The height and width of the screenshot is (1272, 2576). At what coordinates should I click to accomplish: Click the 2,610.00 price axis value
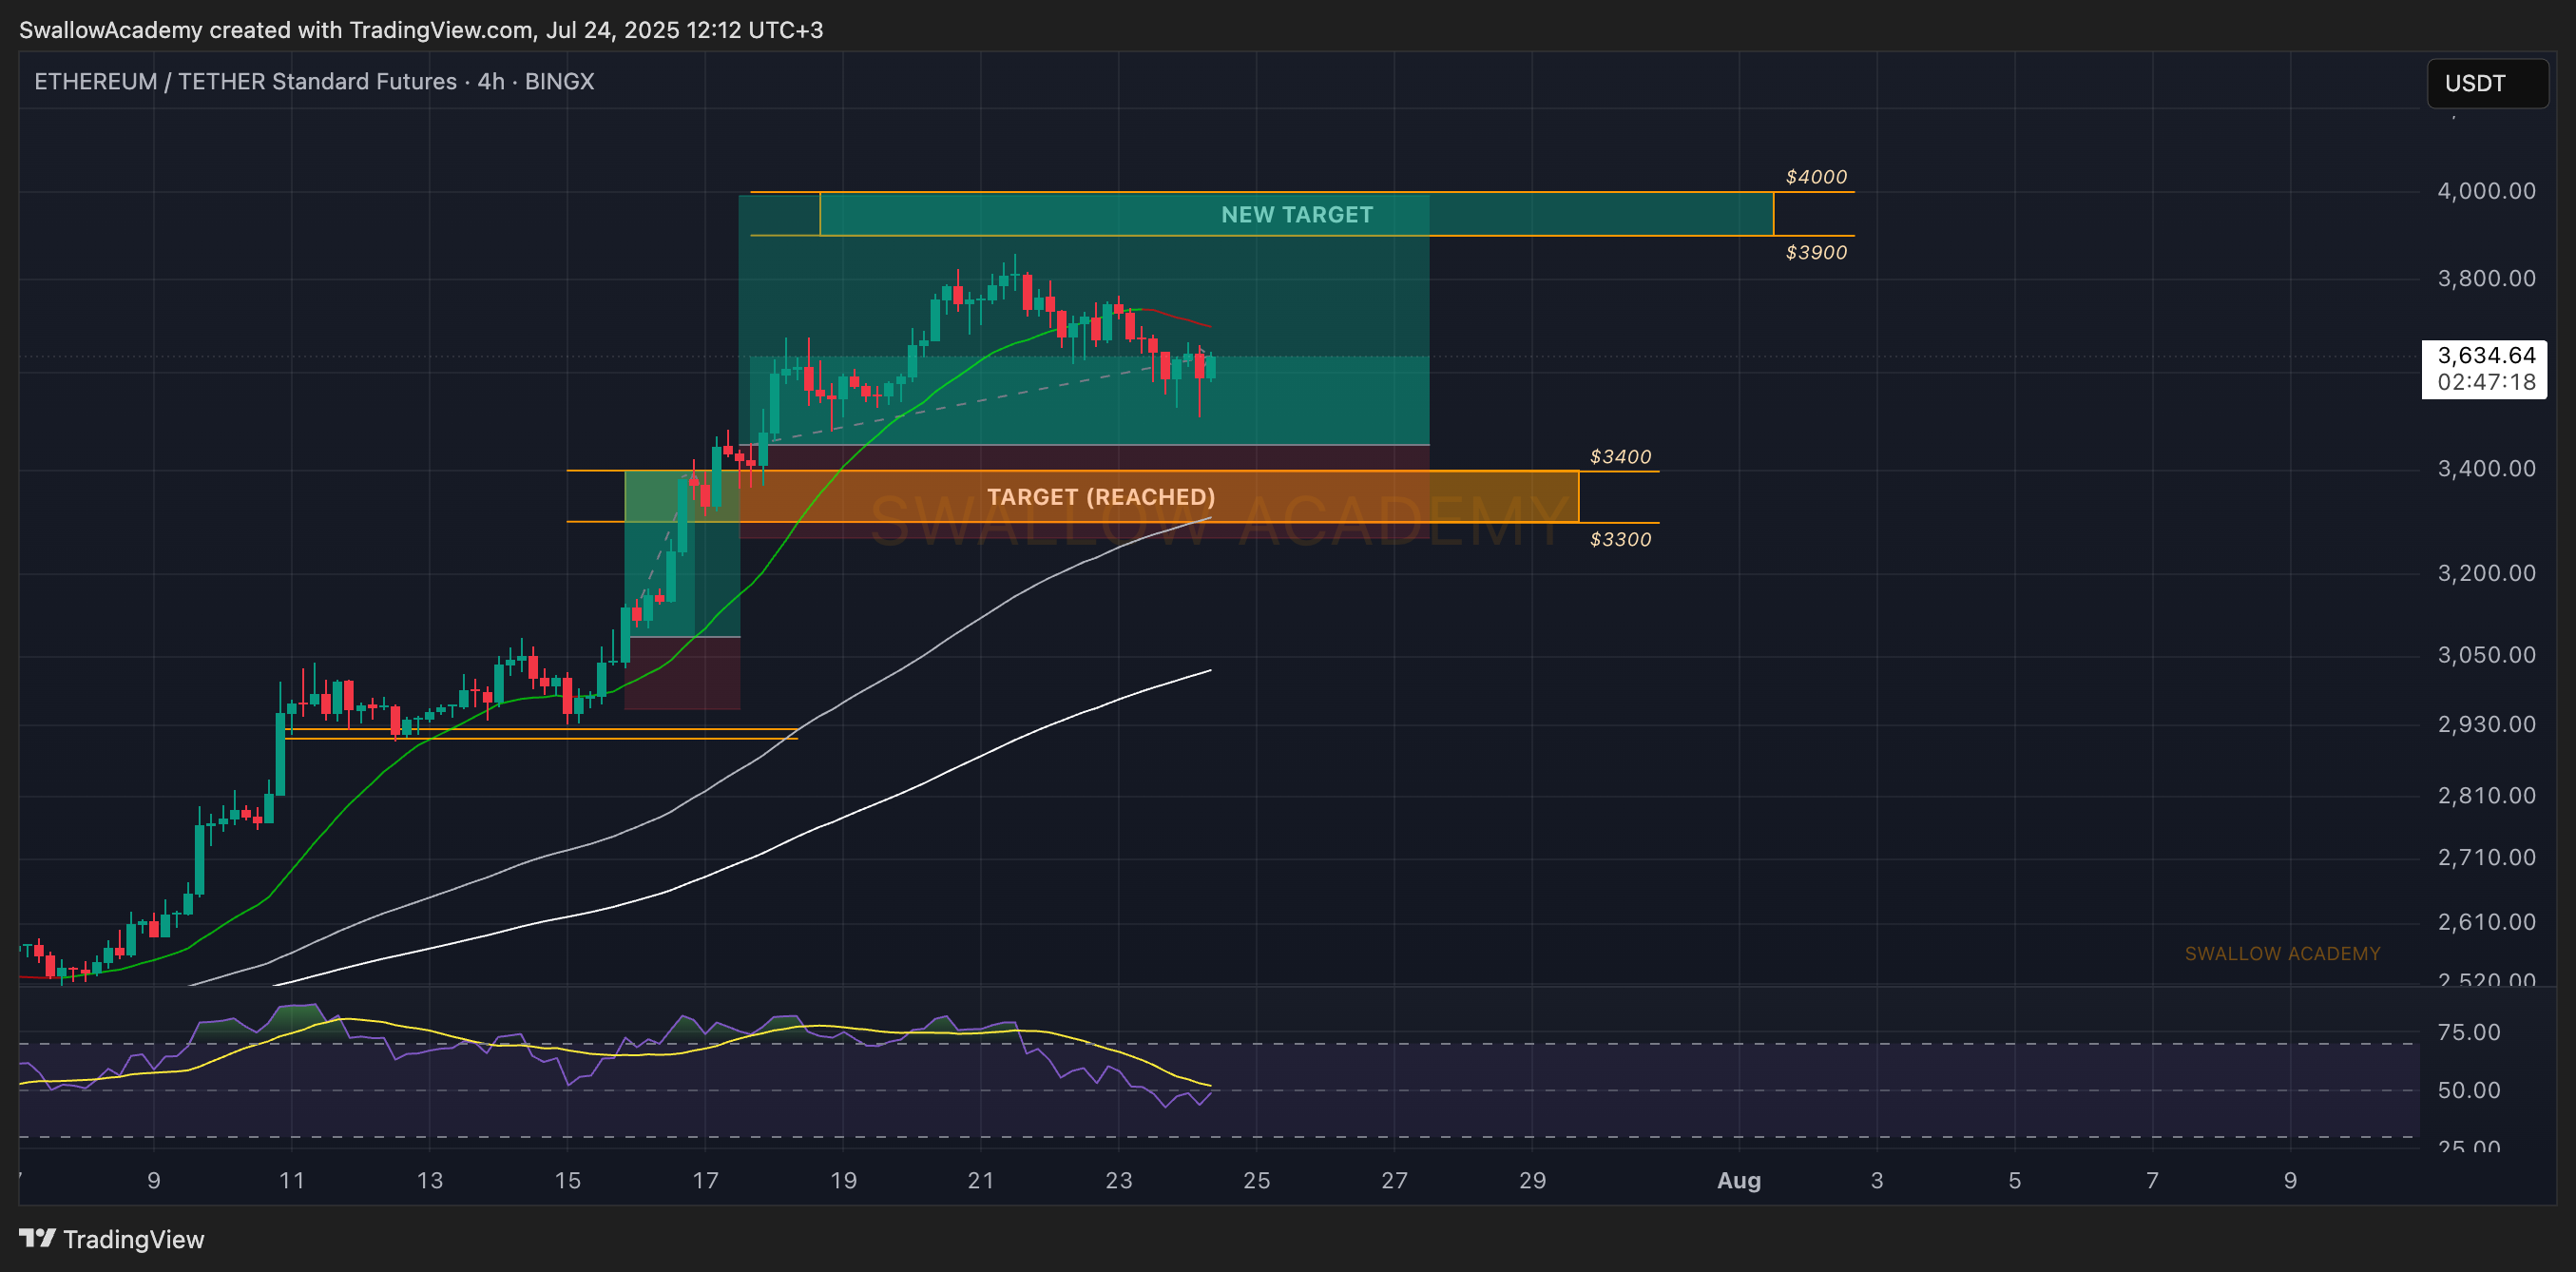(2486, 922)
